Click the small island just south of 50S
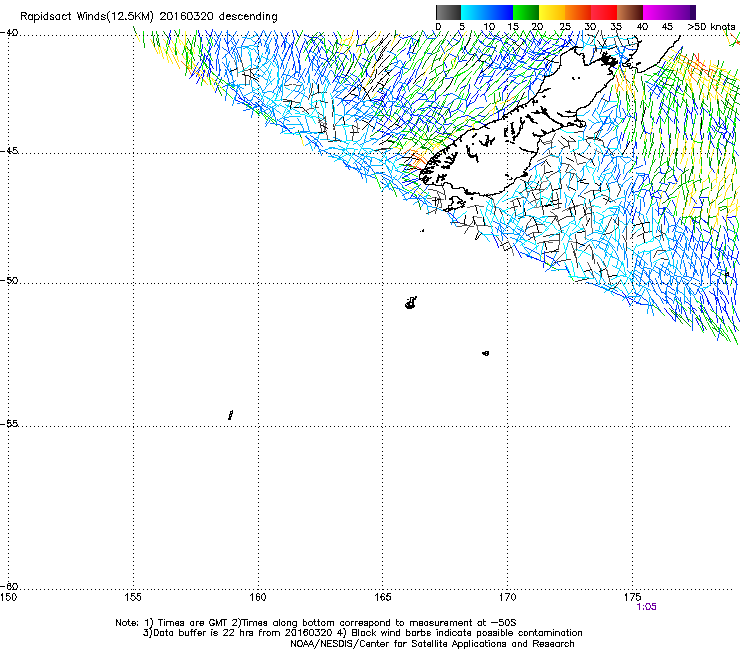This screenshot has width=740, height=650. 411,303
